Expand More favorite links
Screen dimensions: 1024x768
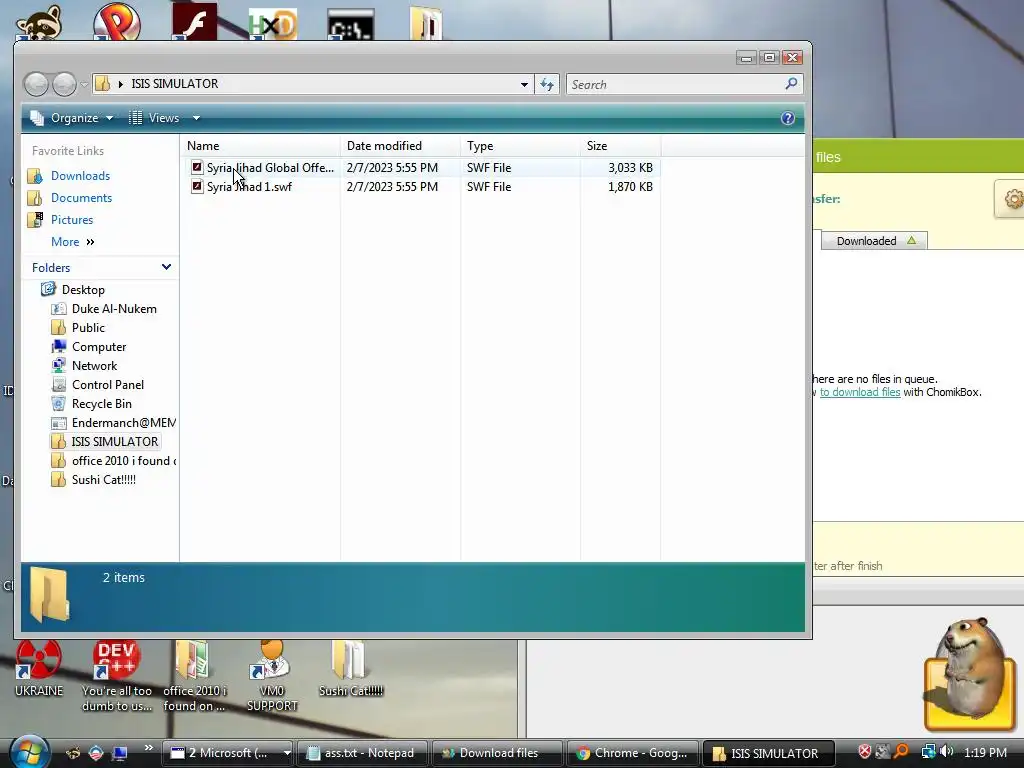point(72,242)
